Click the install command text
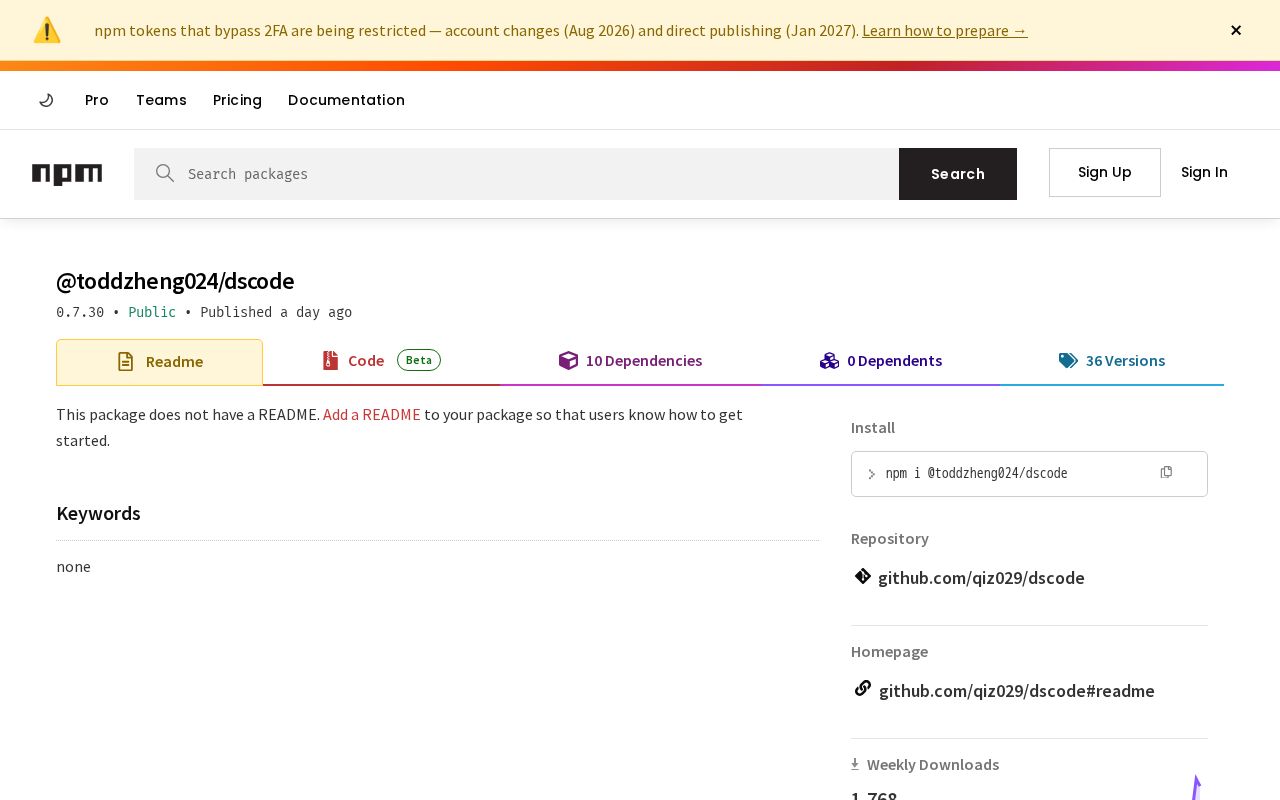Viewport: 1280px width, 800px height. [x=976, y=473]
